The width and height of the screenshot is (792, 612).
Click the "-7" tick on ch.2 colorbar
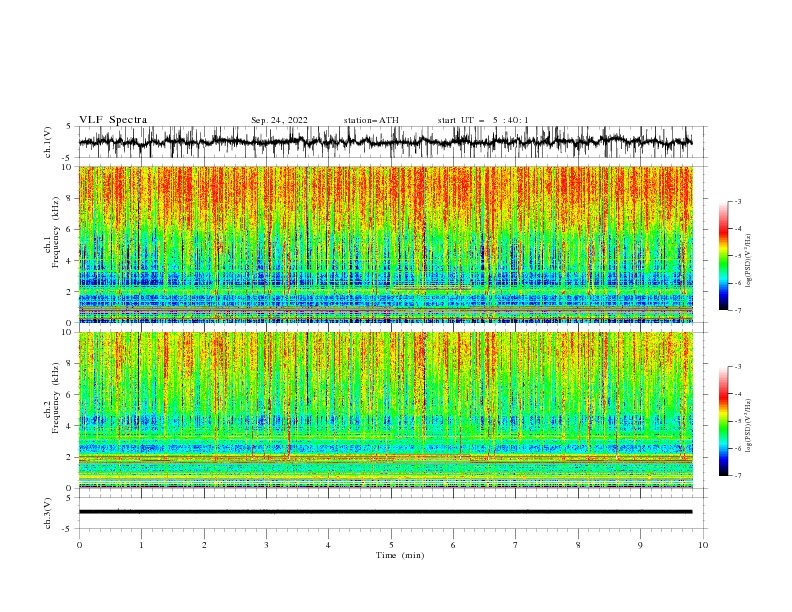738,475
